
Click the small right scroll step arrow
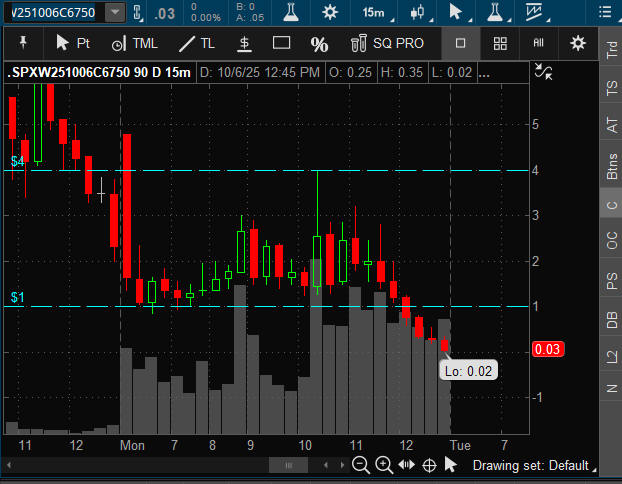coord(342,465)
